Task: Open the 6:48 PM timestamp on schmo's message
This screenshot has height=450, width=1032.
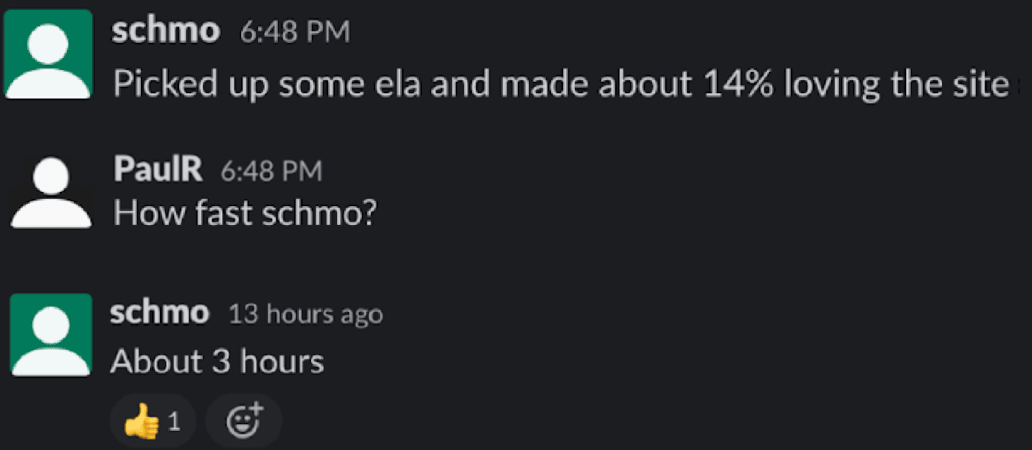Action: coord(295,32)
